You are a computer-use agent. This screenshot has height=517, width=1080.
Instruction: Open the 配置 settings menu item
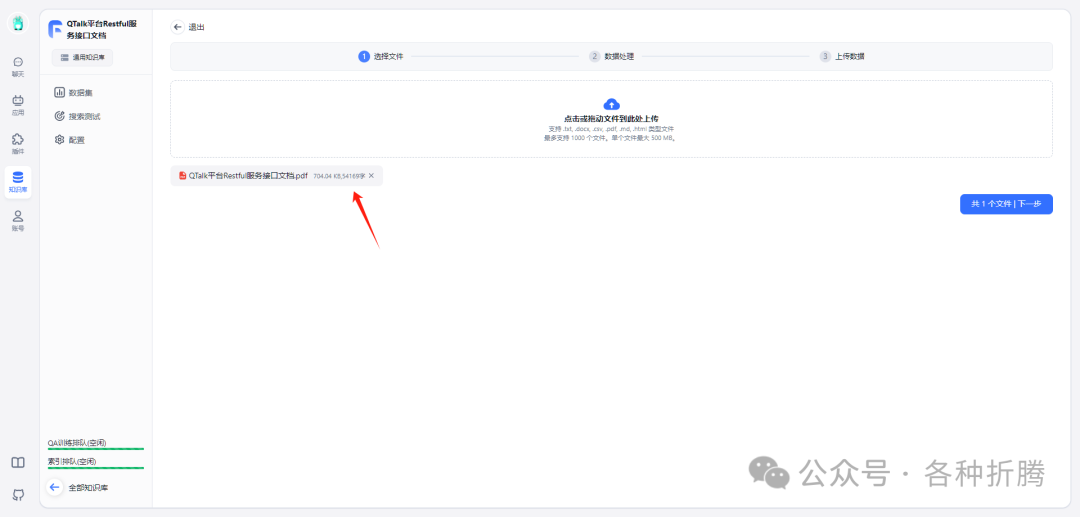[x=70, y=140]
